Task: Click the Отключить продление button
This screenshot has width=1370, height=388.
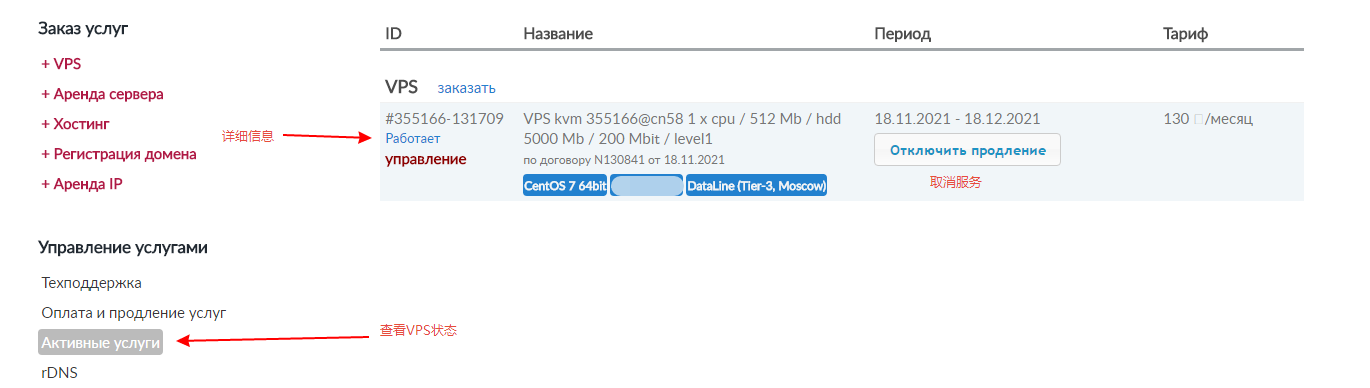Action: pyautogui.click(x=967, y=150)
